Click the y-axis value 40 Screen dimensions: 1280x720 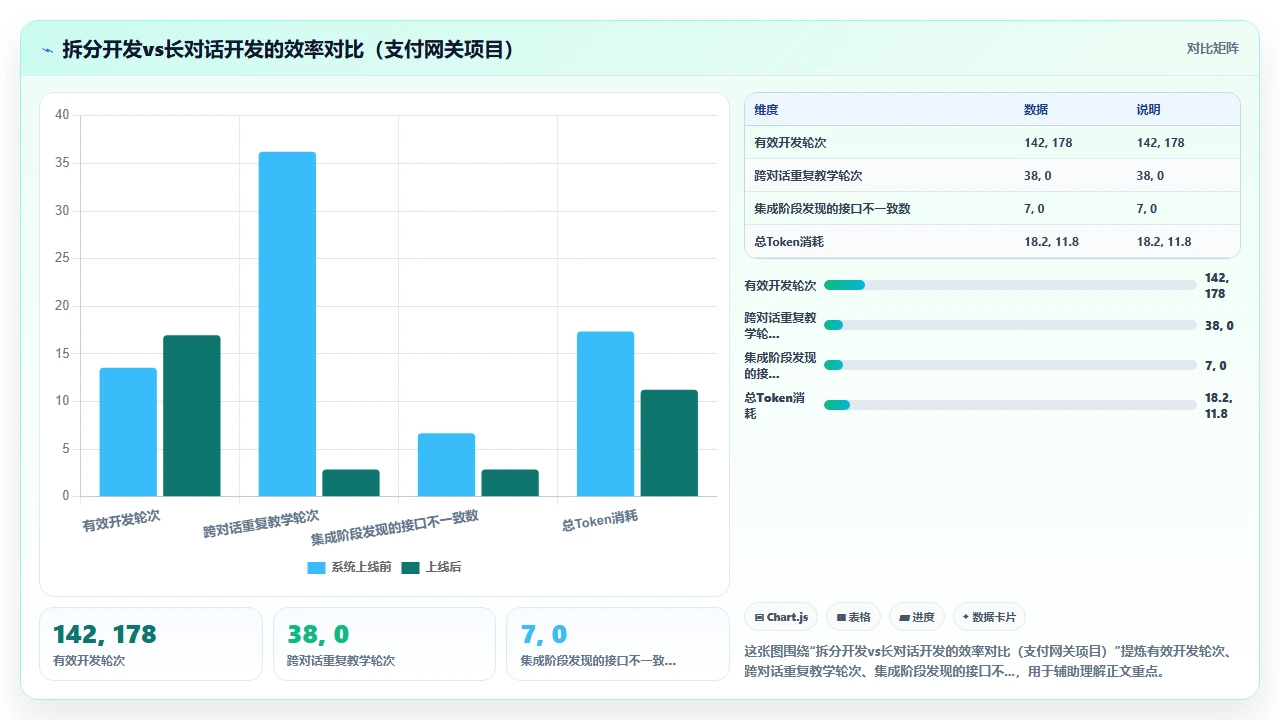coord(62,115)
